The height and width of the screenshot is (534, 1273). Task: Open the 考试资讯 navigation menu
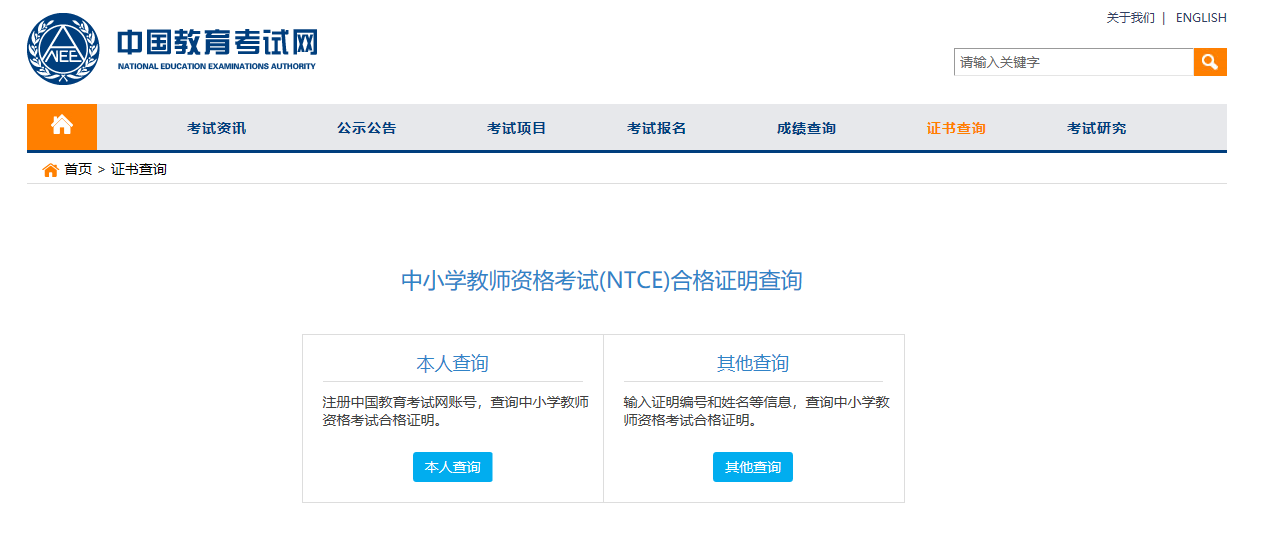(x=216, y=128)
